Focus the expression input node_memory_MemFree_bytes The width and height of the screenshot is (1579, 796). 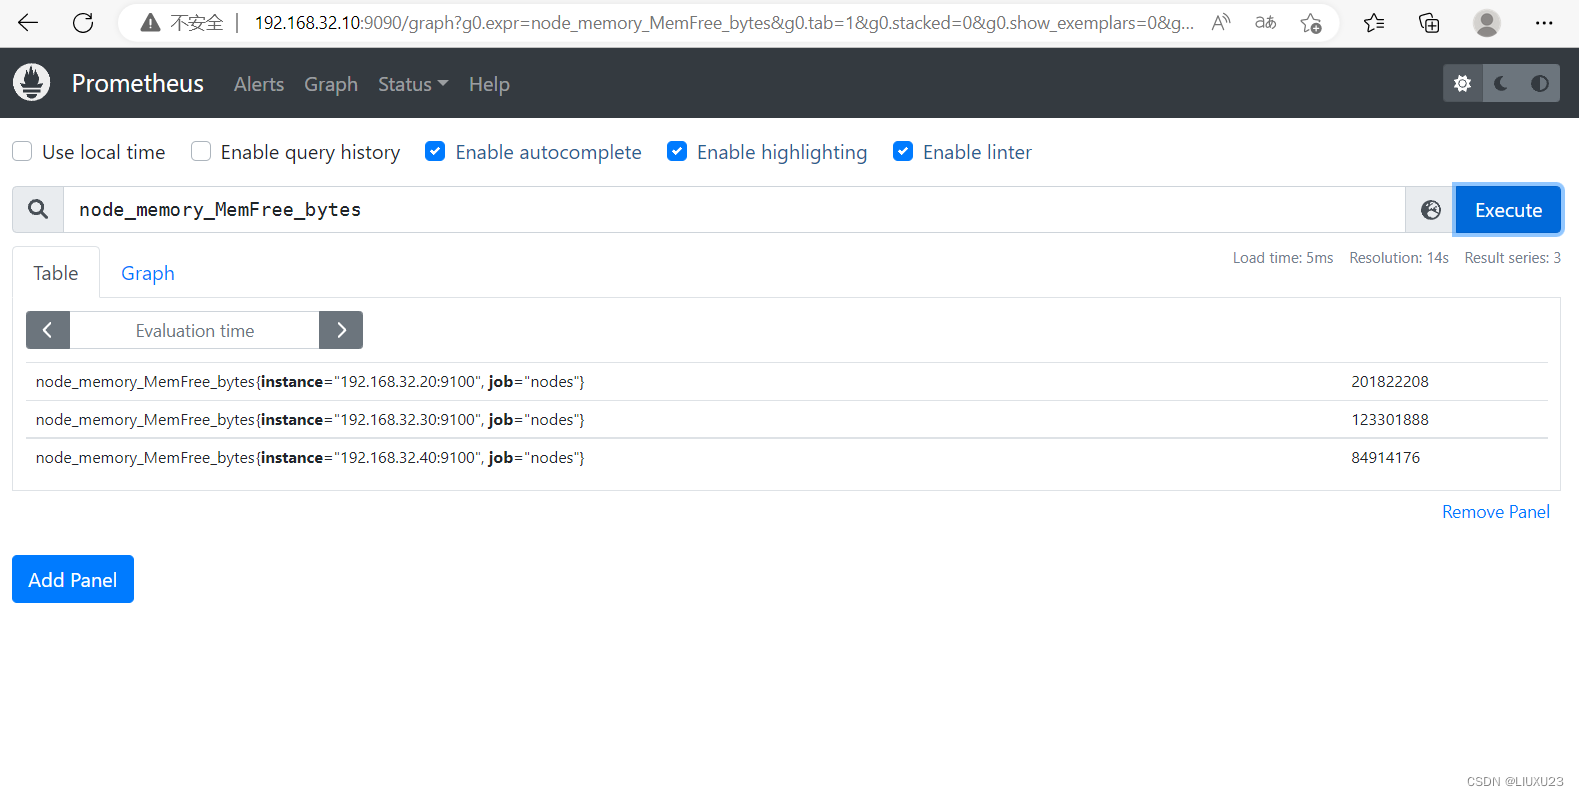click(x=734, y=209)
